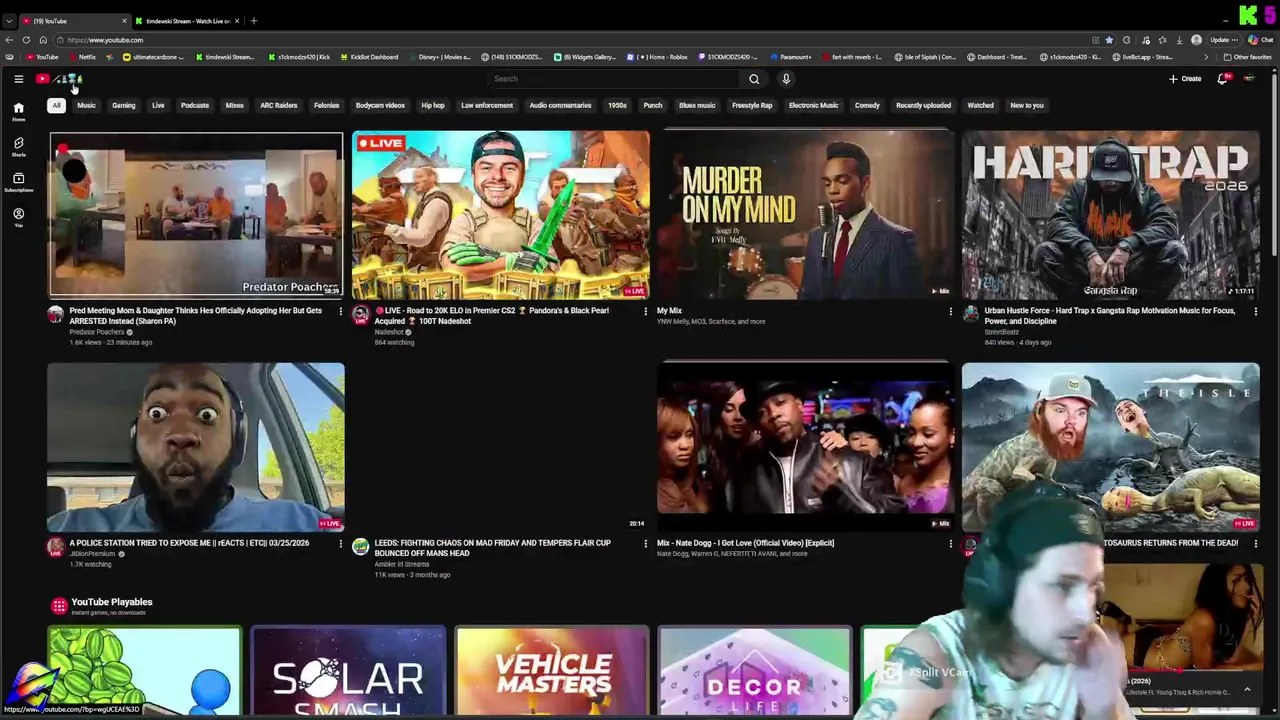The height and width of the screenshot is (720, 1280).
Task: Select the ARC Raiders filter chip
Action: click(278, 105)
